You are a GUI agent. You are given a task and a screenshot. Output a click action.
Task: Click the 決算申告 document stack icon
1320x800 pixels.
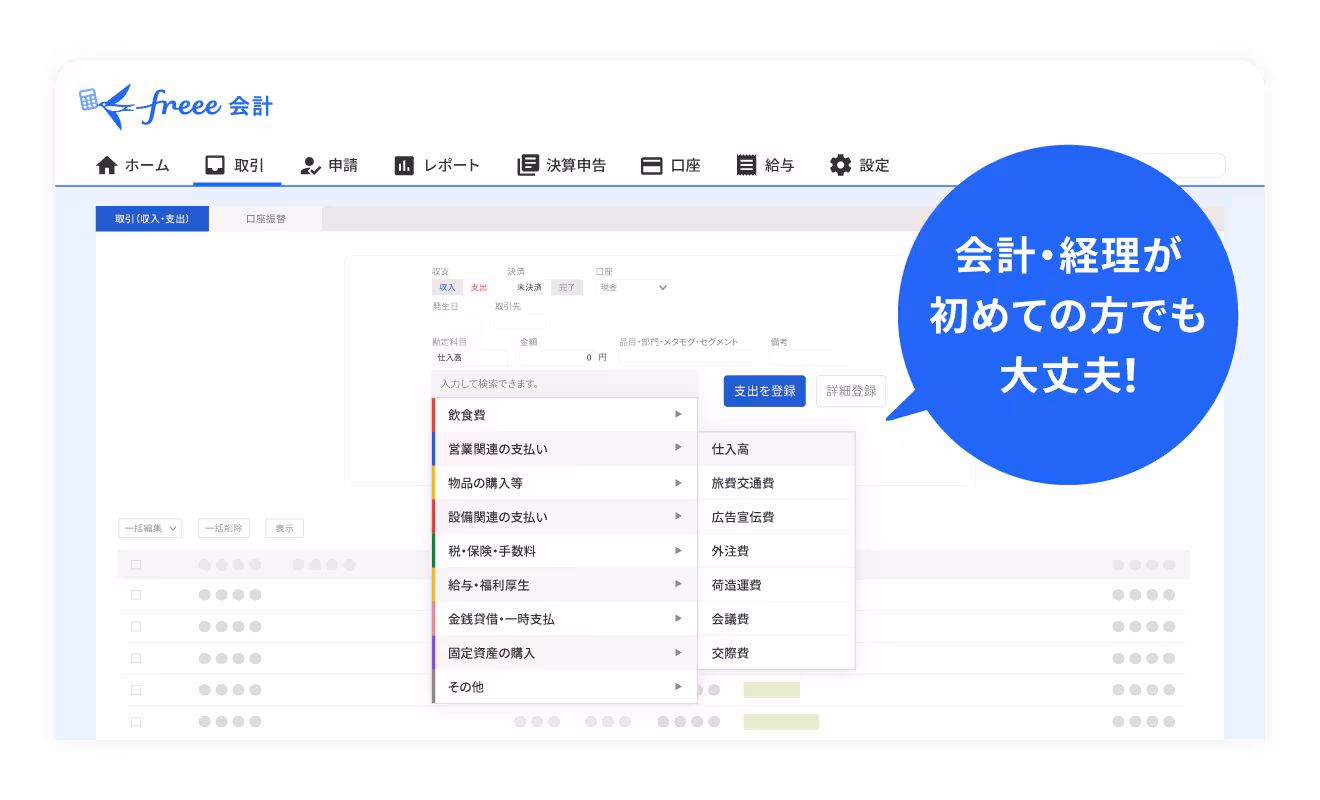point(527,166)
